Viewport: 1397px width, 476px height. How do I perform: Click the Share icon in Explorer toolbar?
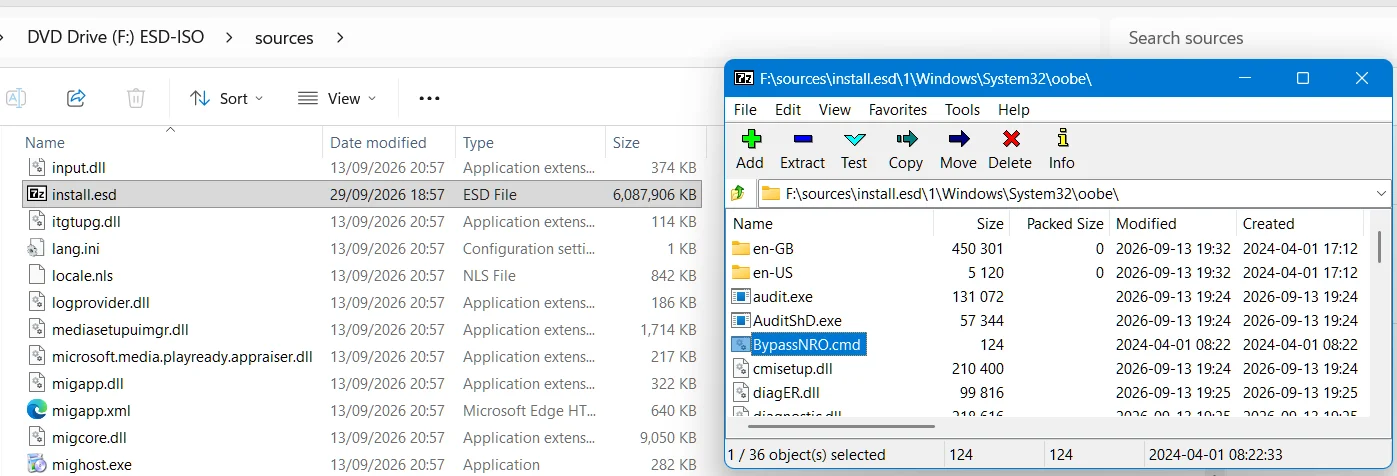[76, 98]
